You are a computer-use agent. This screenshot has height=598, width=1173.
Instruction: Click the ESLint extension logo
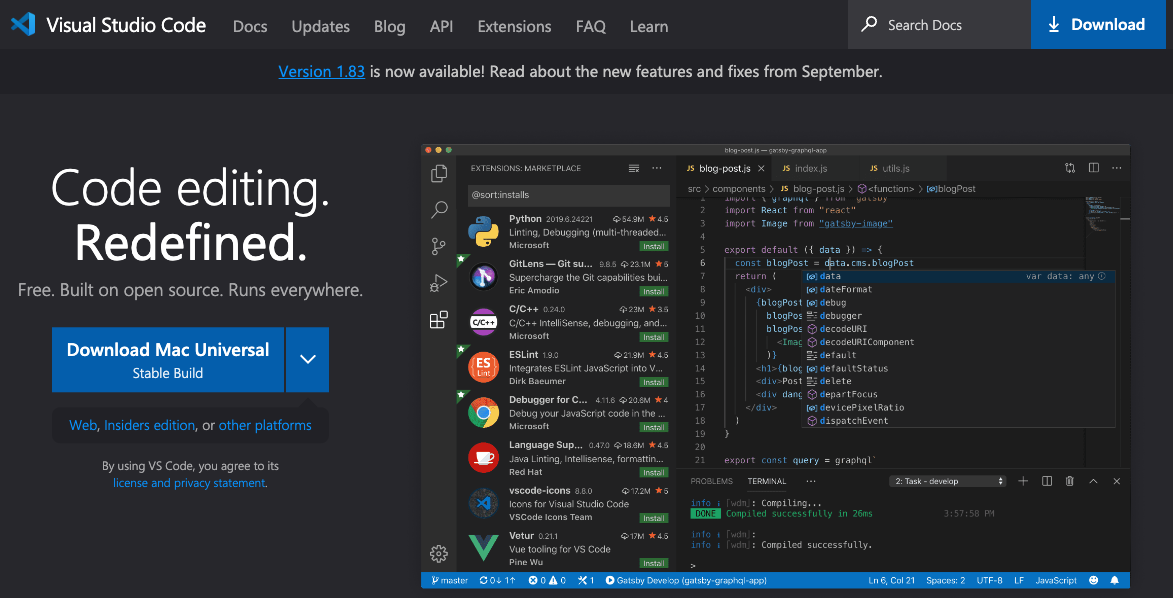484,367
